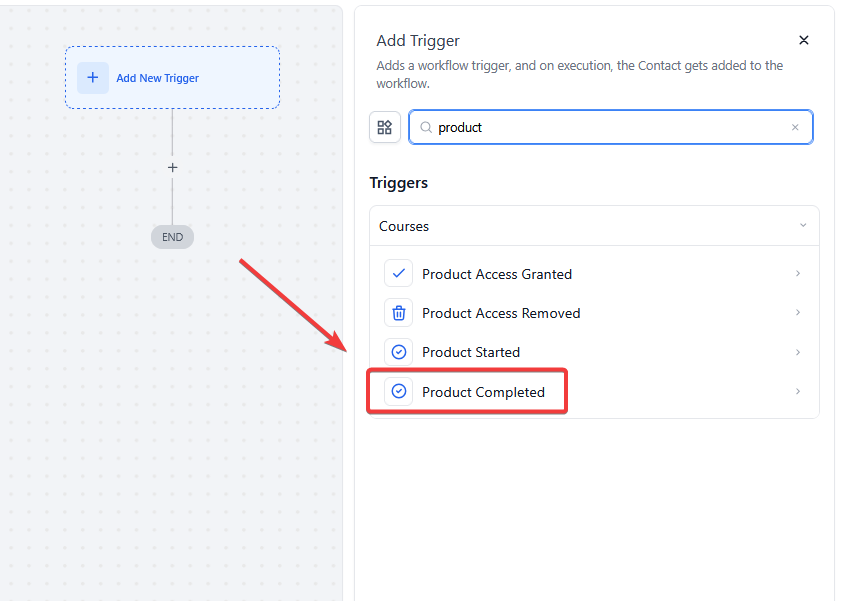The image size is (846, 601).
Task: Click into the trigger search input
Action: click(x=610, y=128)
